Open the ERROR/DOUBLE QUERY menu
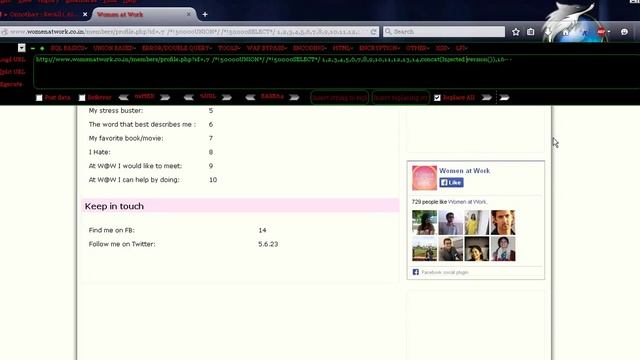 pyautogui.click(x=177, y=48)
